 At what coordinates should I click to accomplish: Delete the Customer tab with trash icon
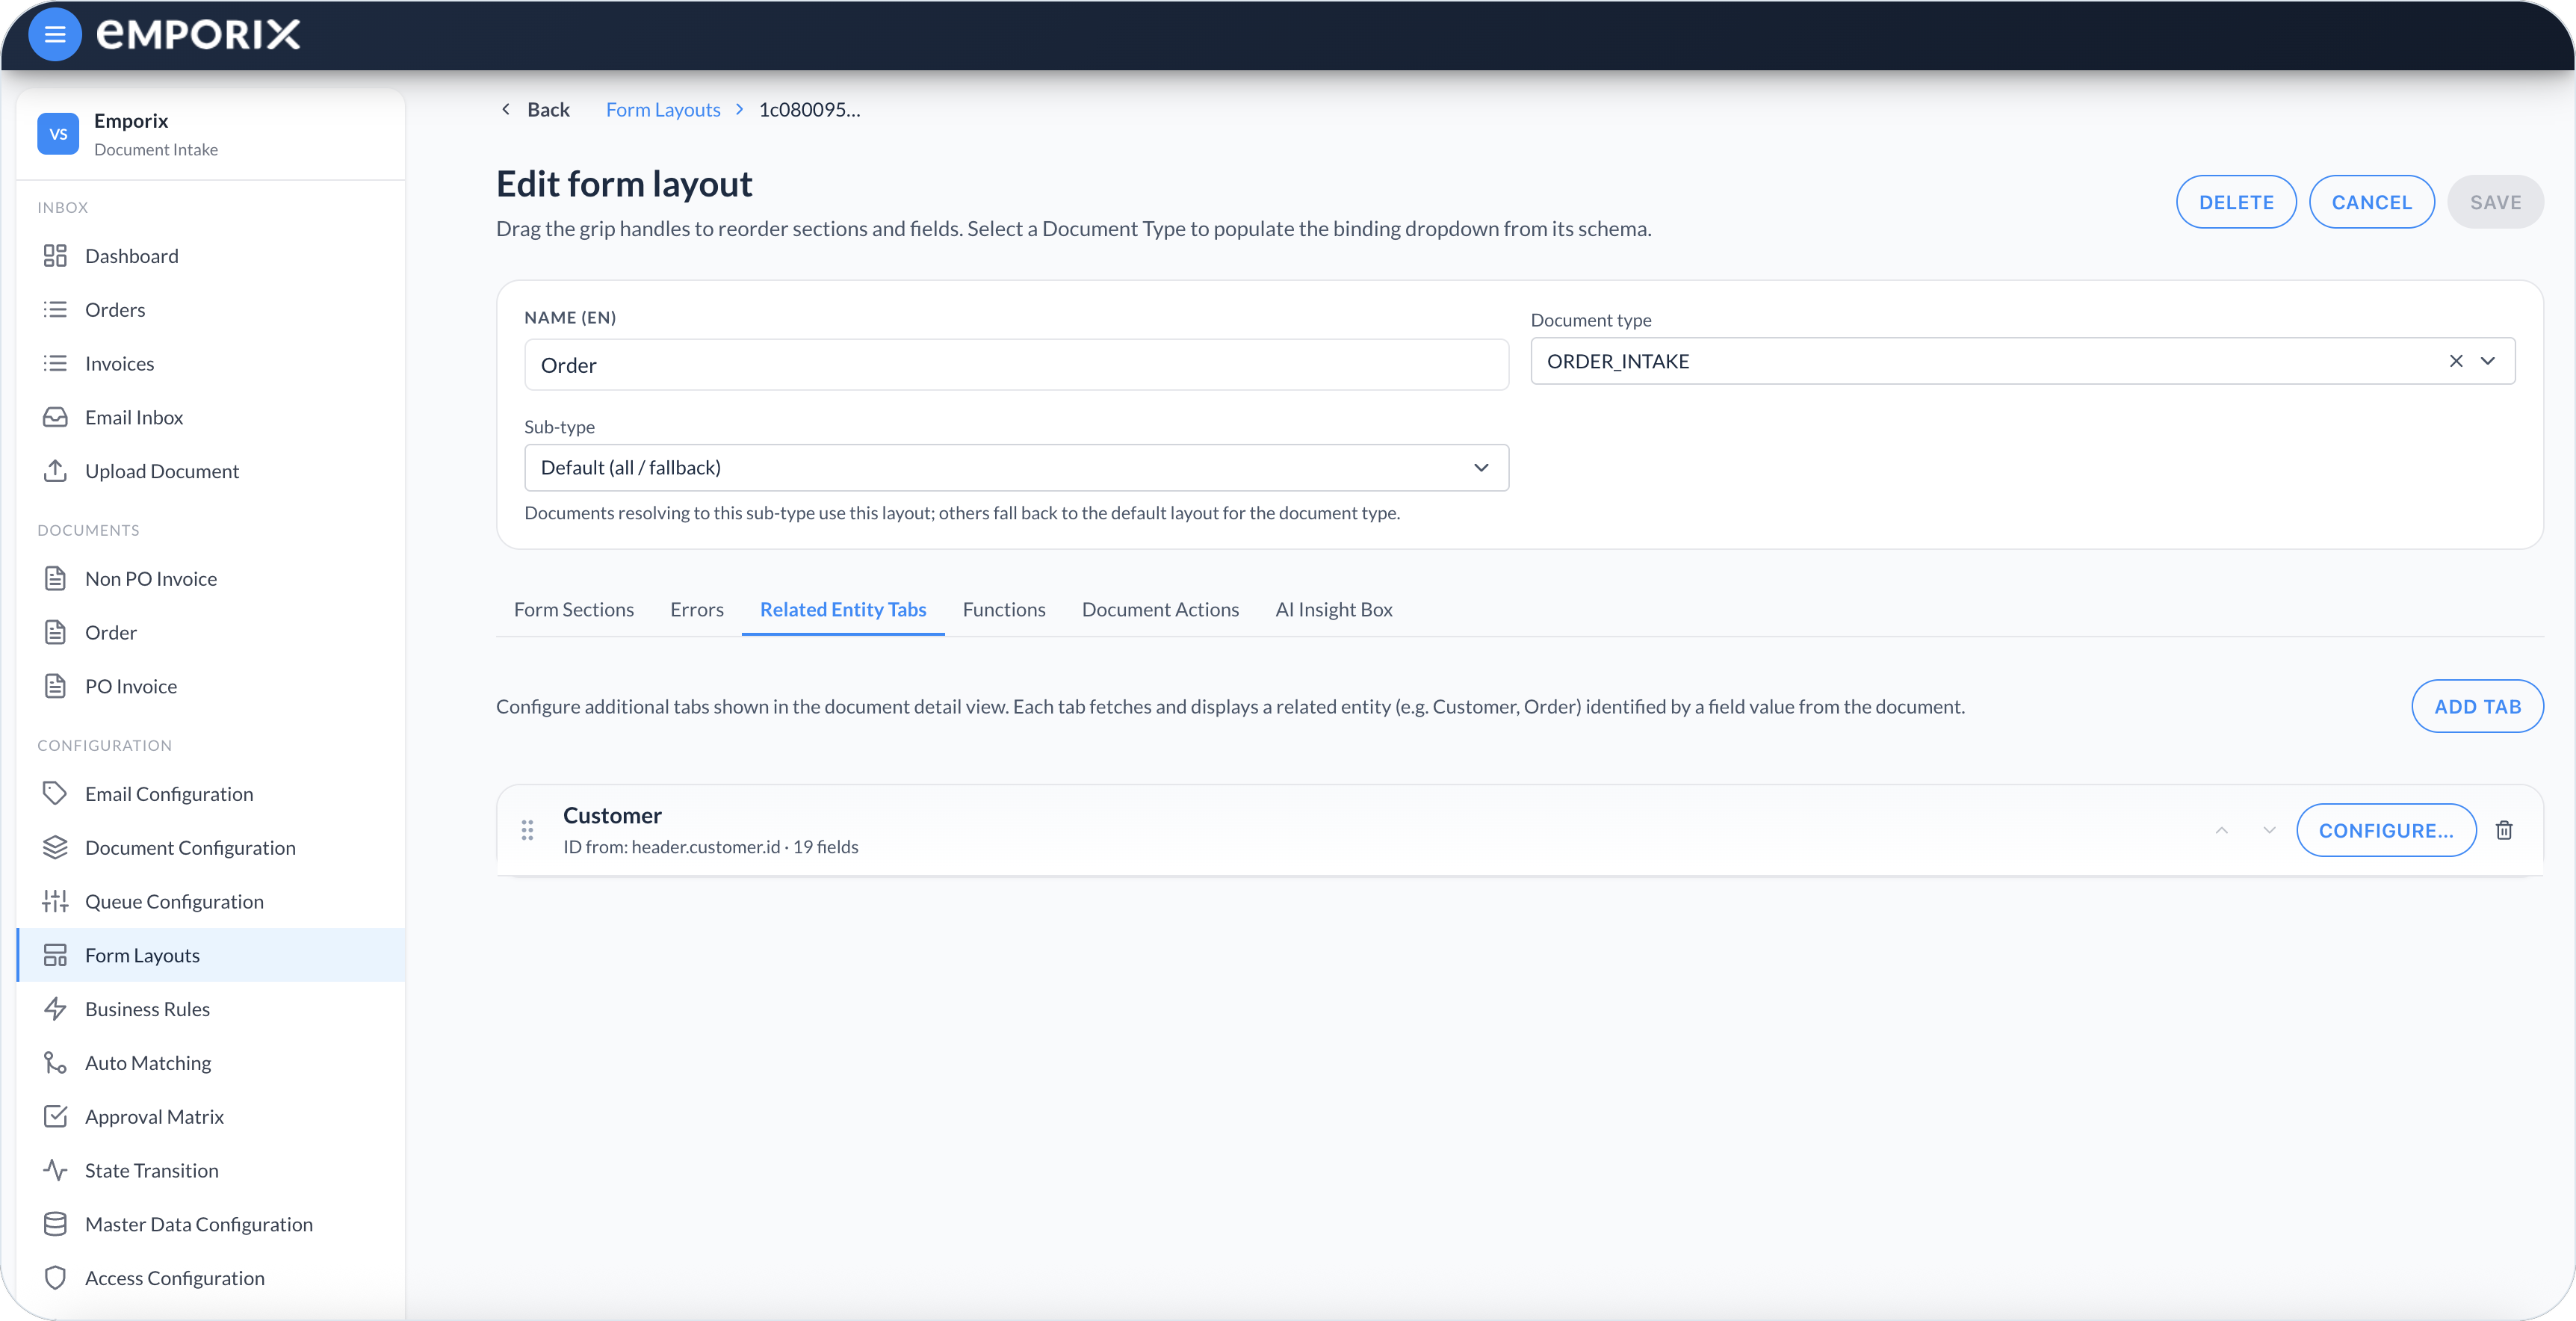[x=2504, y=830]
